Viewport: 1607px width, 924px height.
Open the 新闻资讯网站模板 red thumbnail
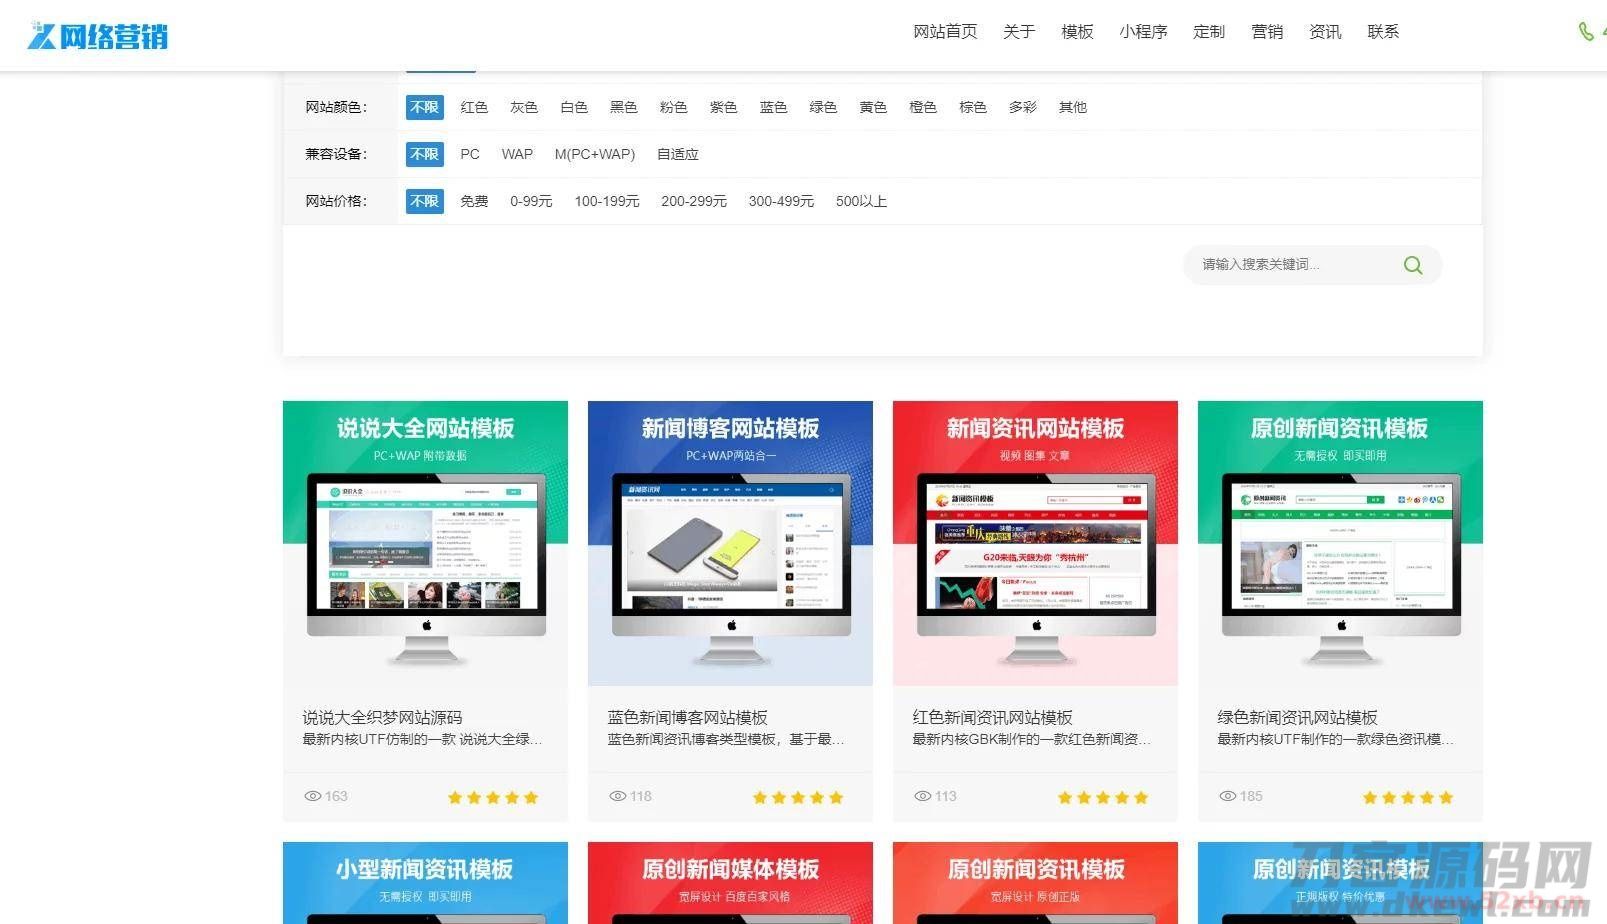click(x=1035, y=543)
